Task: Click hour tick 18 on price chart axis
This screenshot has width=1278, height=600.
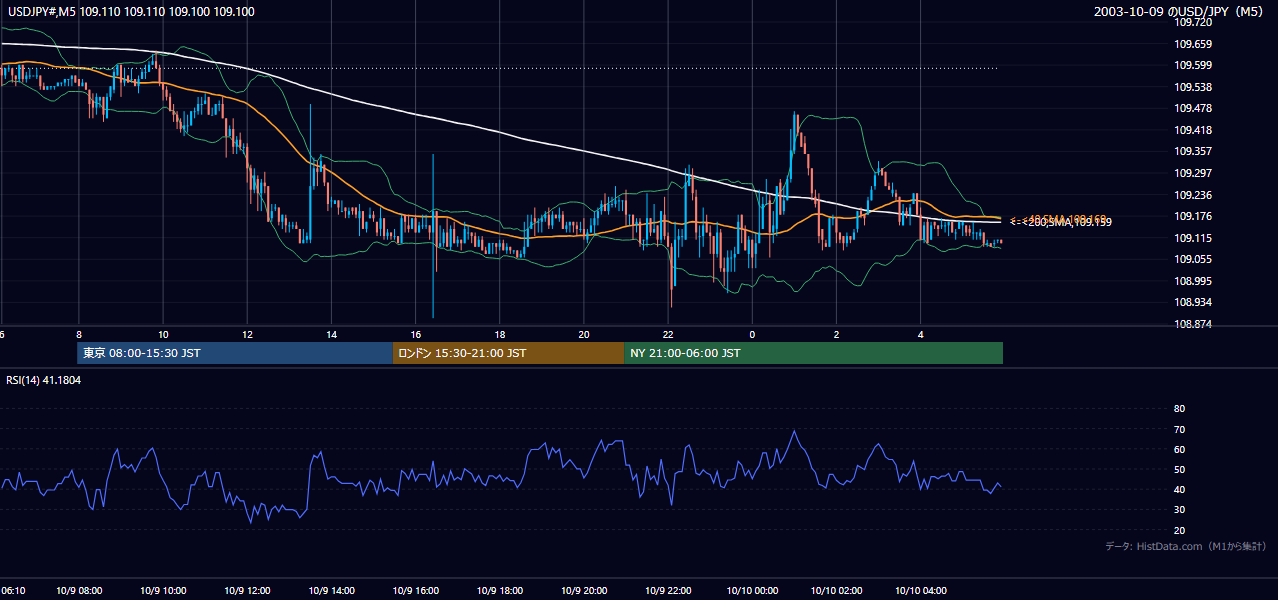Action: [499, 334]
